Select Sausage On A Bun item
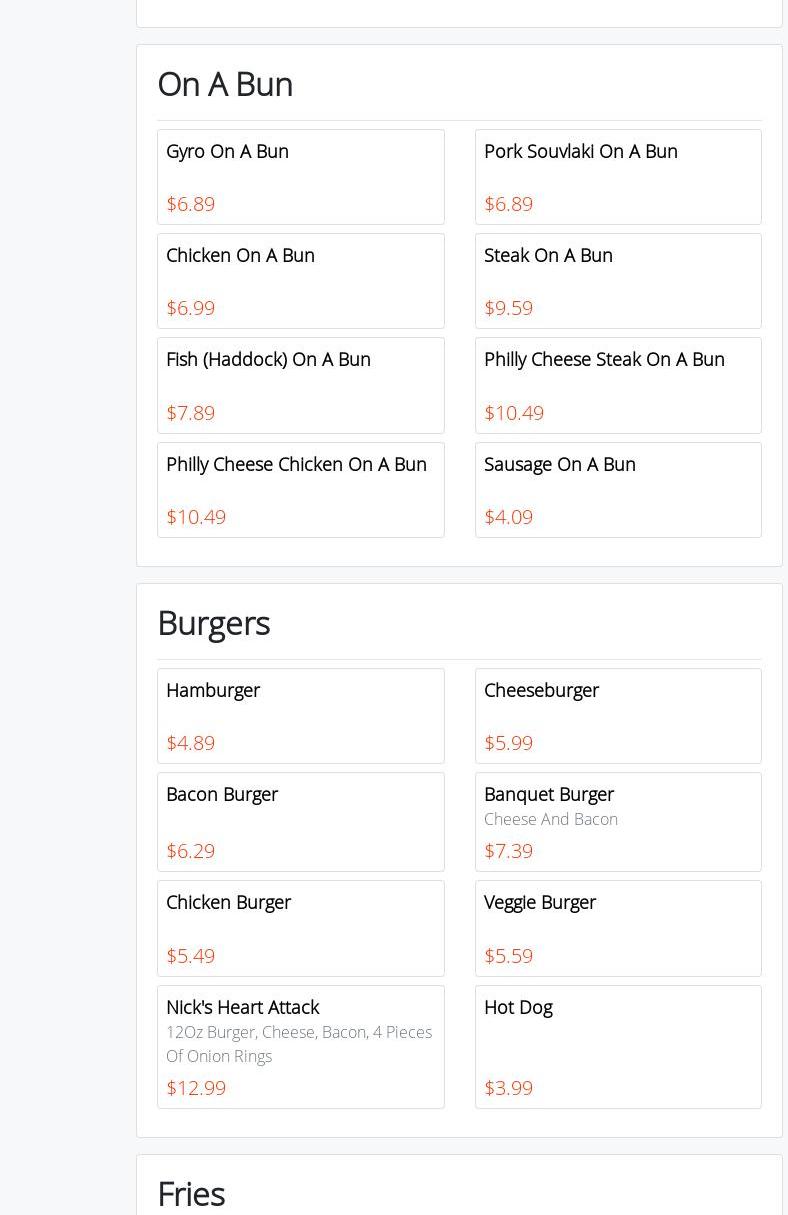The width and height of the screenshot is (788, 1215). [x=618, y=490]
